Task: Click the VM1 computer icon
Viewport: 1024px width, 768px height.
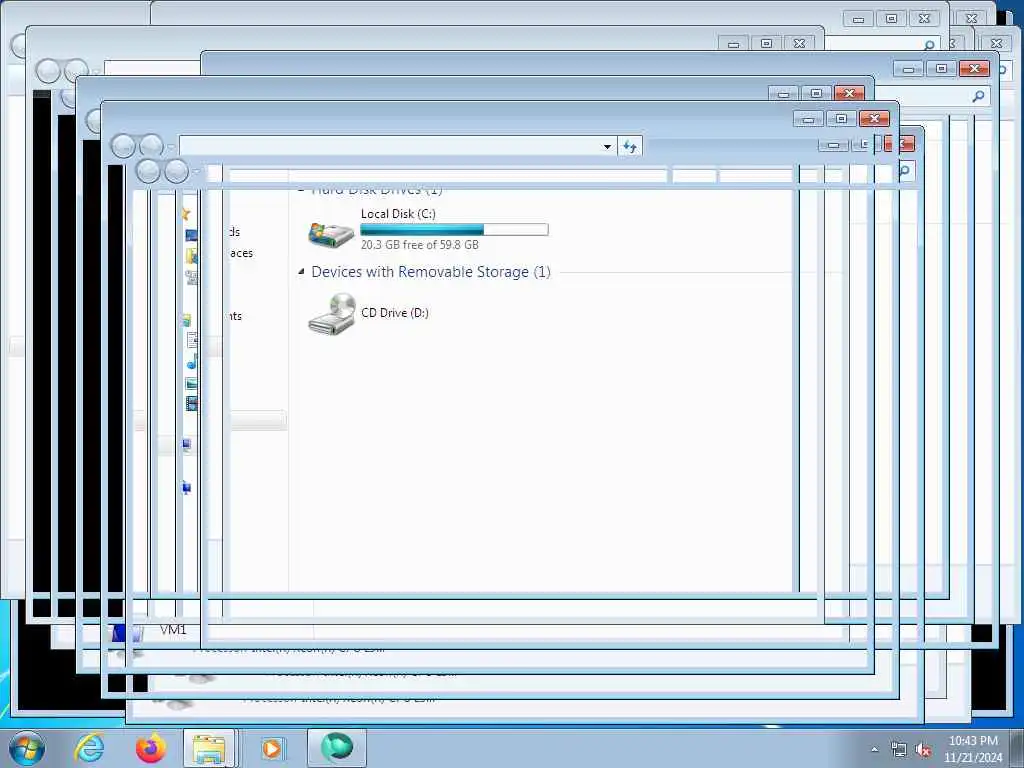Action: [127, 633]
